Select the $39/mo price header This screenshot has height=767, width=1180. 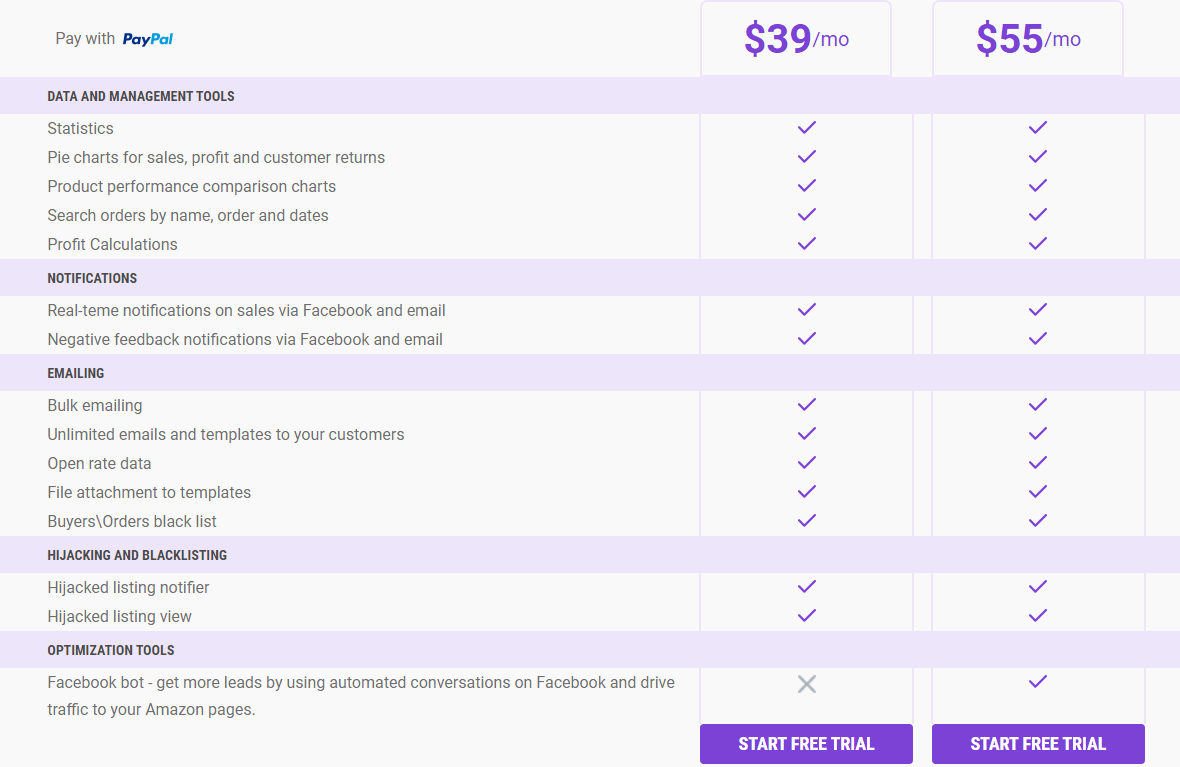point(796,39)
